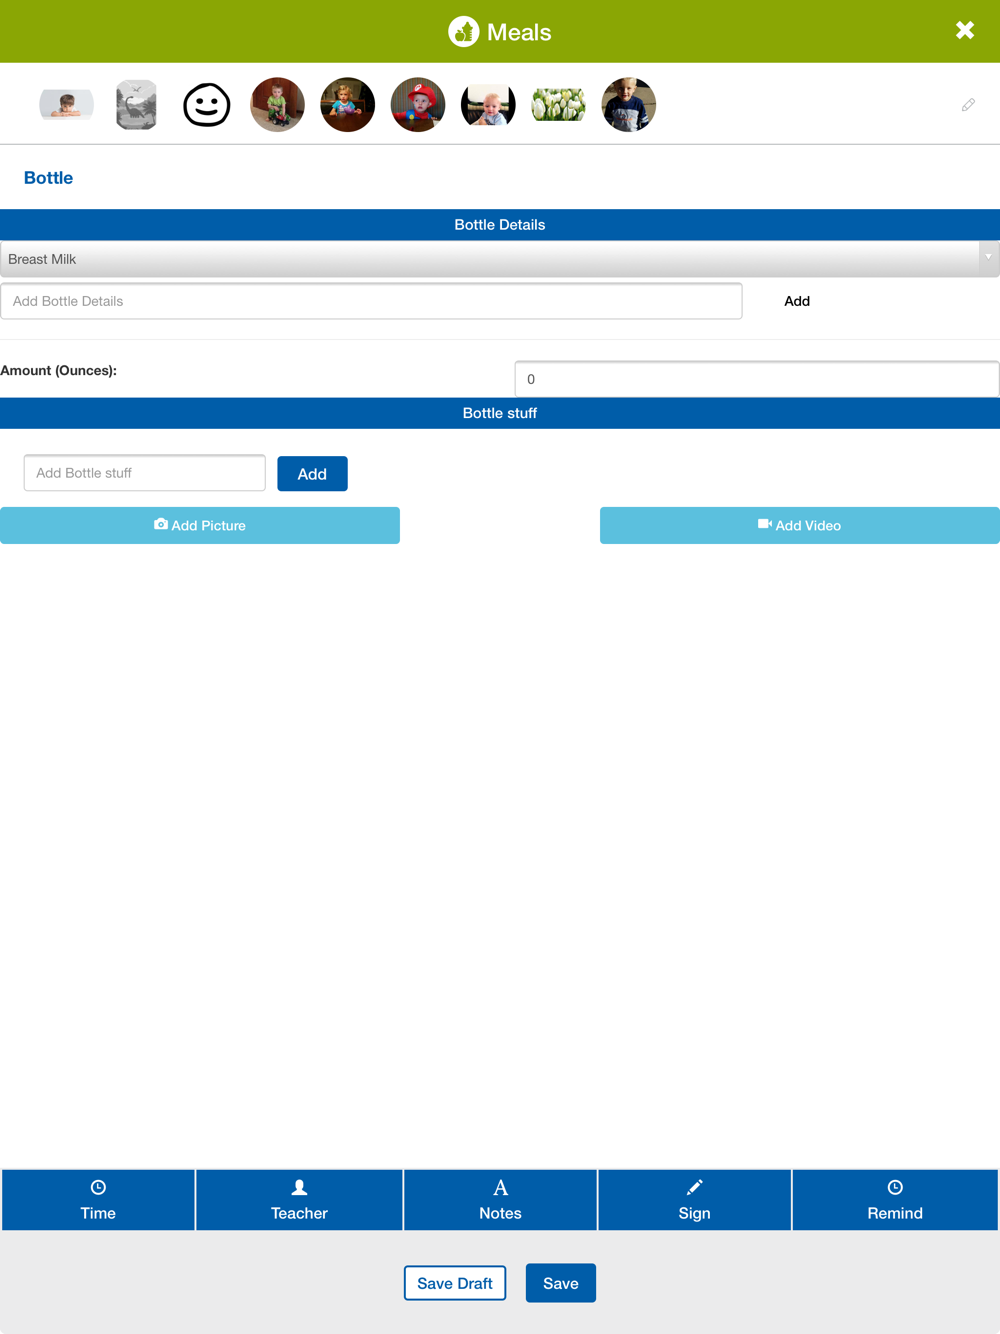Click the Meals apple logo icon

463,32
